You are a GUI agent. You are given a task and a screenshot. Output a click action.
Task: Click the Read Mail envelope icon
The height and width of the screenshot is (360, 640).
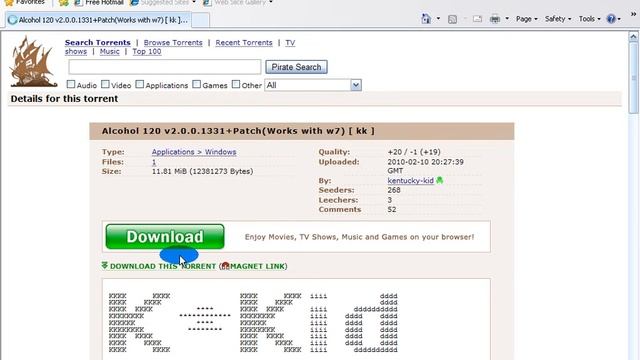pyautogui.click(x=477, y=19)
